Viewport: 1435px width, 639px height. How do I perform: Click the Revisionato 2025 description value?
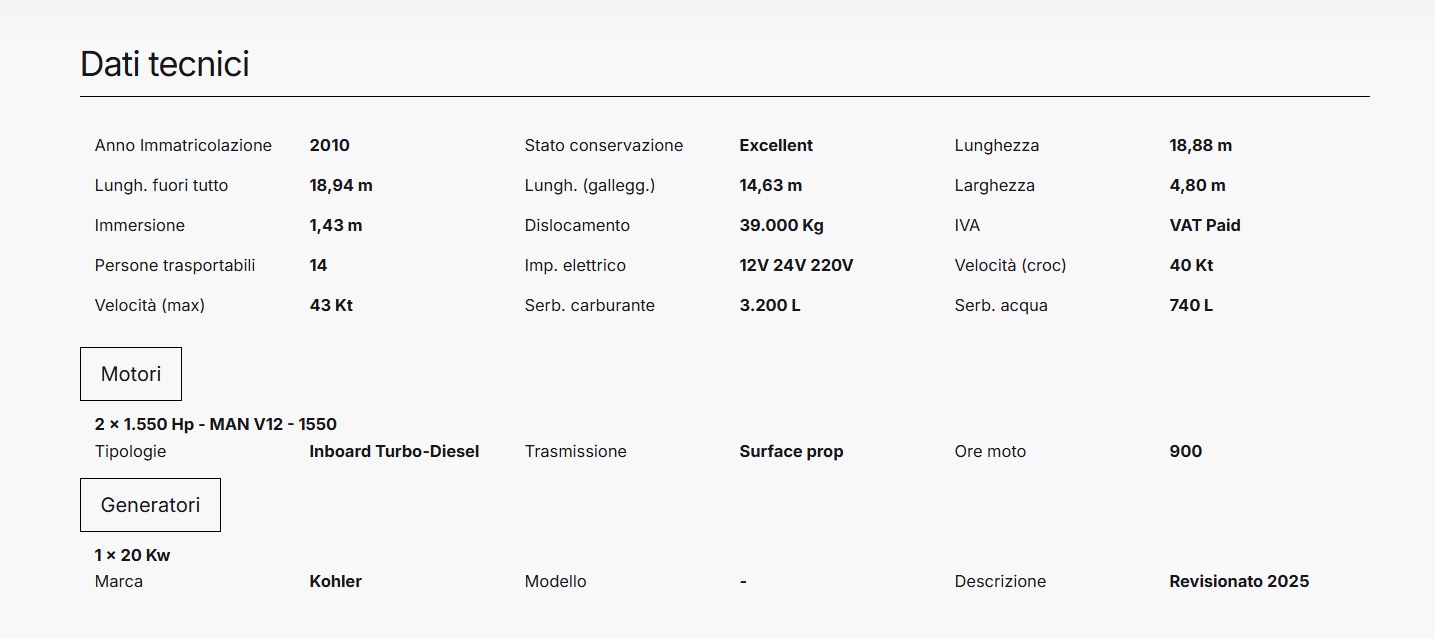click(x=1239, y=581)
